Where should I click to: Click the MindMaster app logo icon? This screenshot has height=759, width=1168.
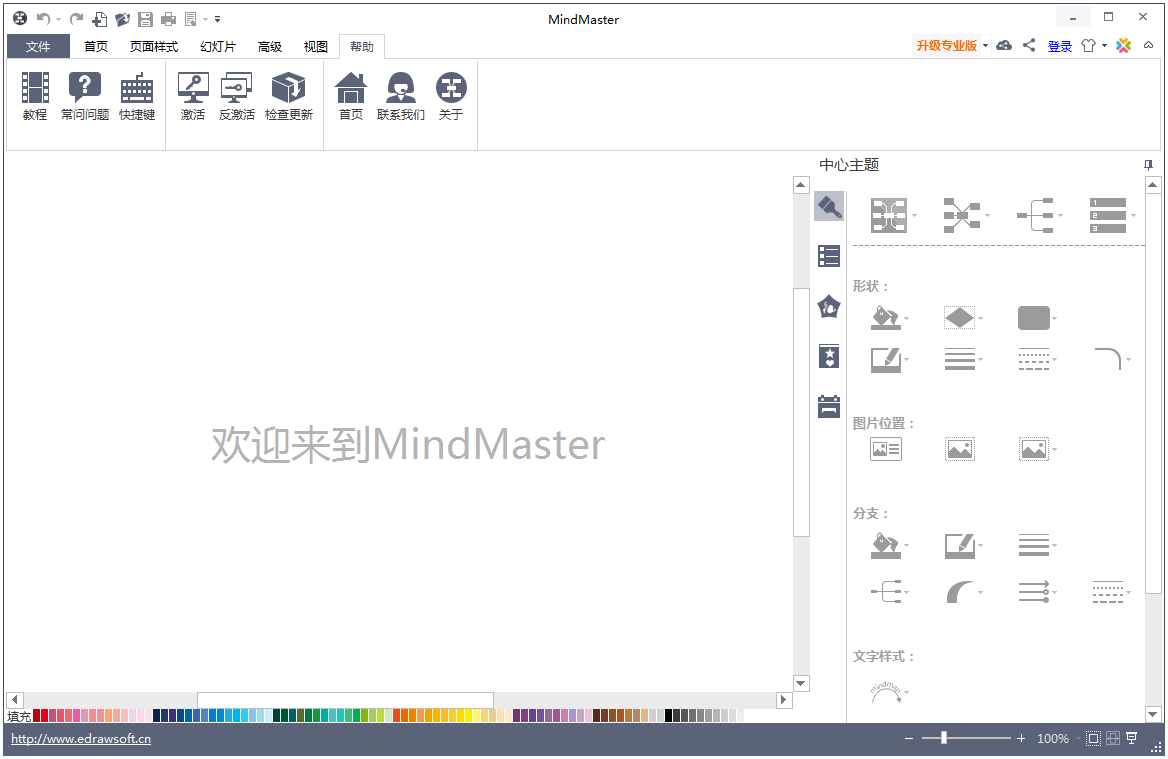pyautogui.click(x=20, y=19)
